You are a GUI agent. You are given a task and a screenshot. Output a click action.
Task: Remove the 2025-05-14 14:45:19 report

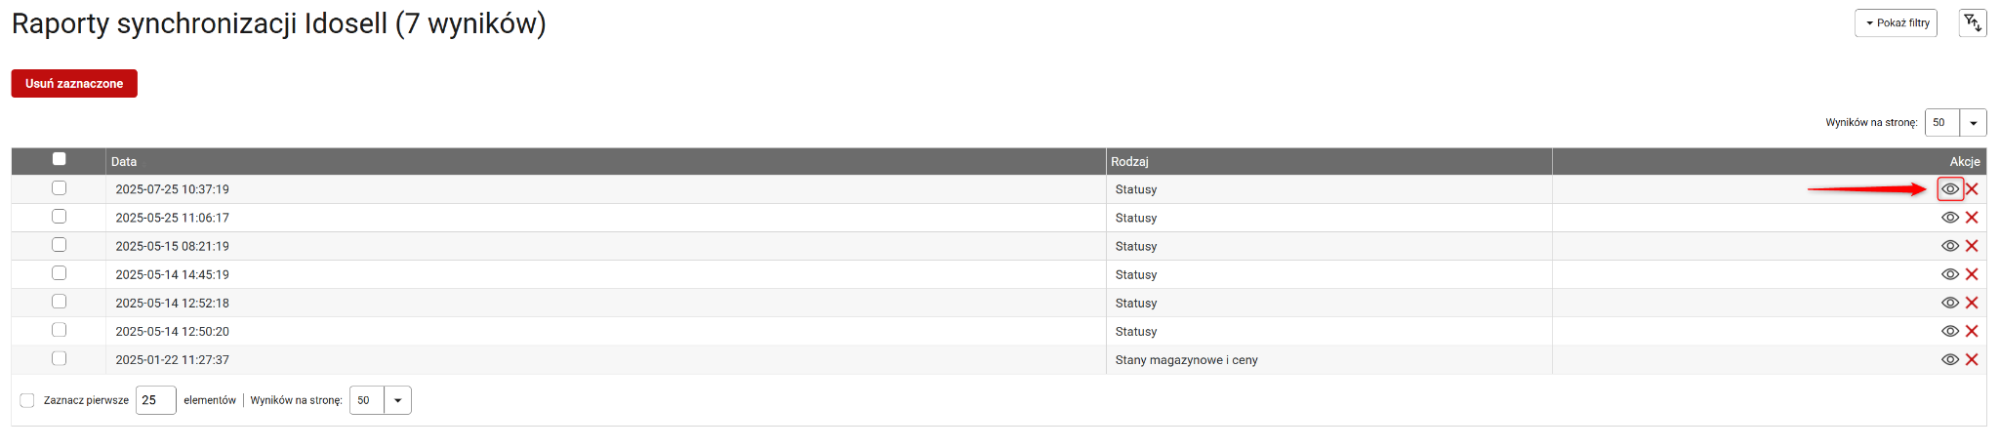[x=1971, y=274]
